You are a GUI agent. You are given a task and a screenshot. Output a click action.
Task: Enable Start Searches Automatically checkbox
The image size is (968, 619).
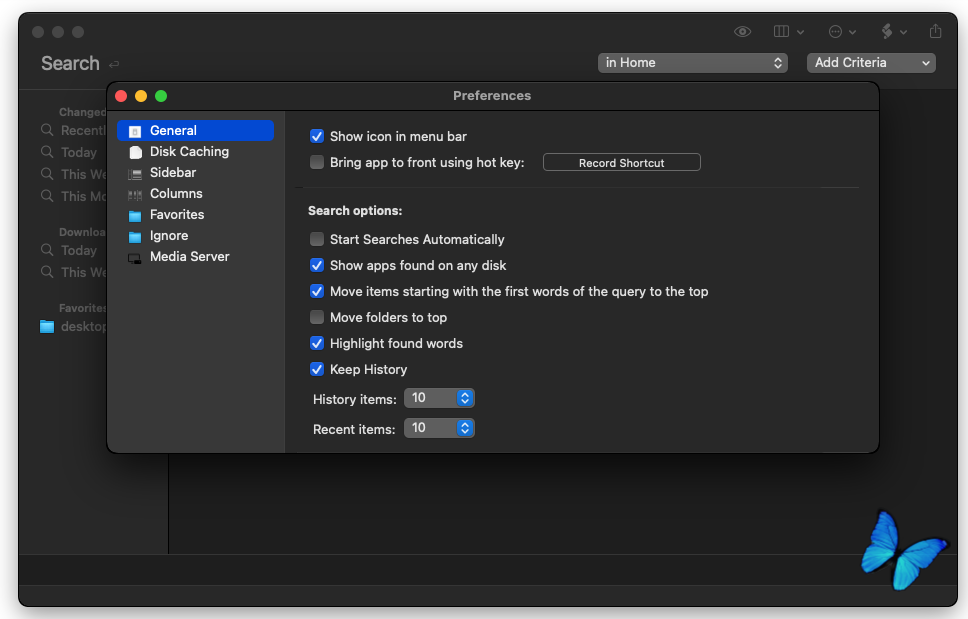tap(317, 240)
